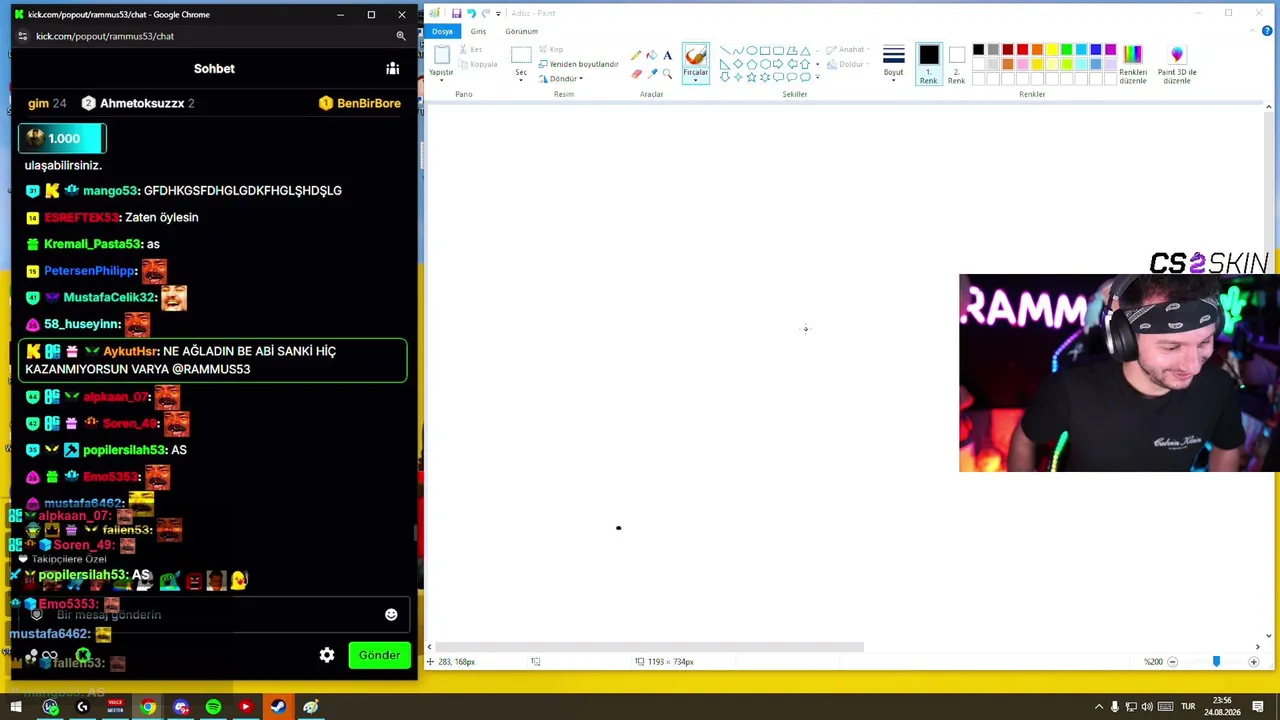The image size is (1280, 720).
Task: Open the Paint help question mark icon
Action: (x=1268, y=31)
